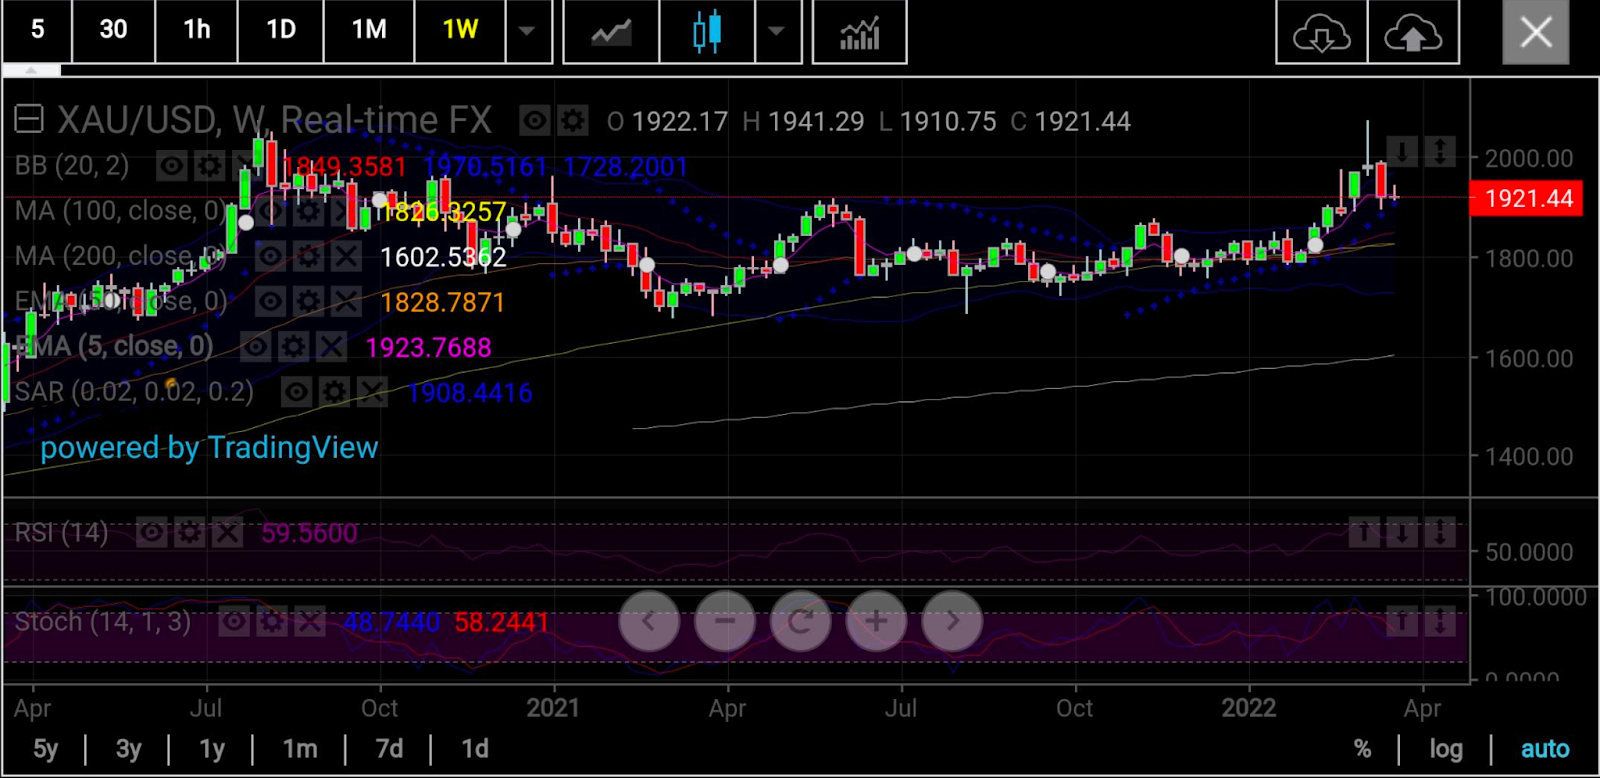
Task: Select the 5 minute timeframe
Action: (x=37, y=30)
